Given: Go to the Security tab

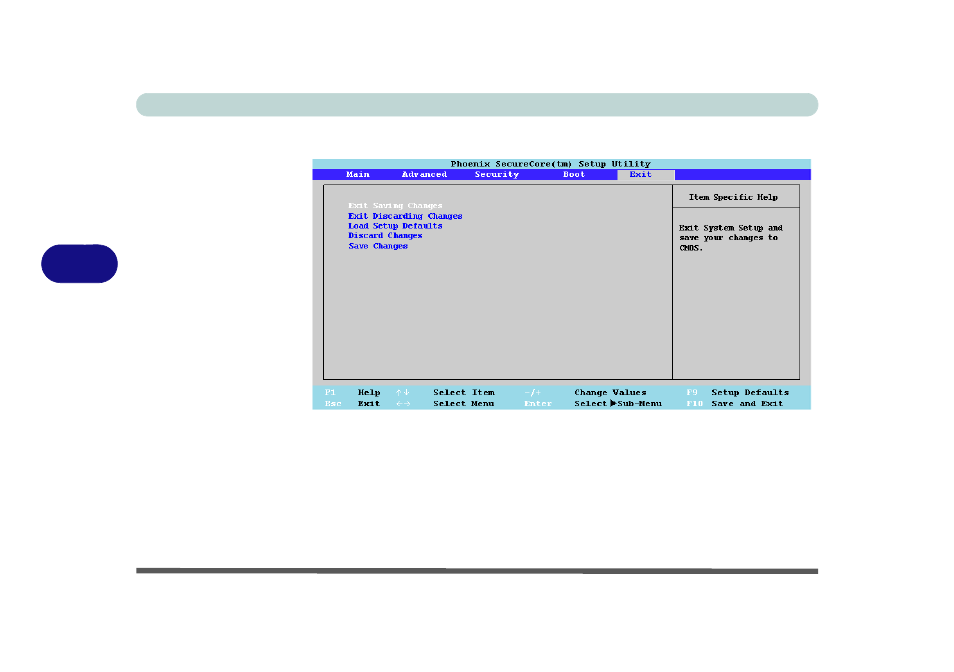Looking at the screenshot, I should [x=496, y=175].
